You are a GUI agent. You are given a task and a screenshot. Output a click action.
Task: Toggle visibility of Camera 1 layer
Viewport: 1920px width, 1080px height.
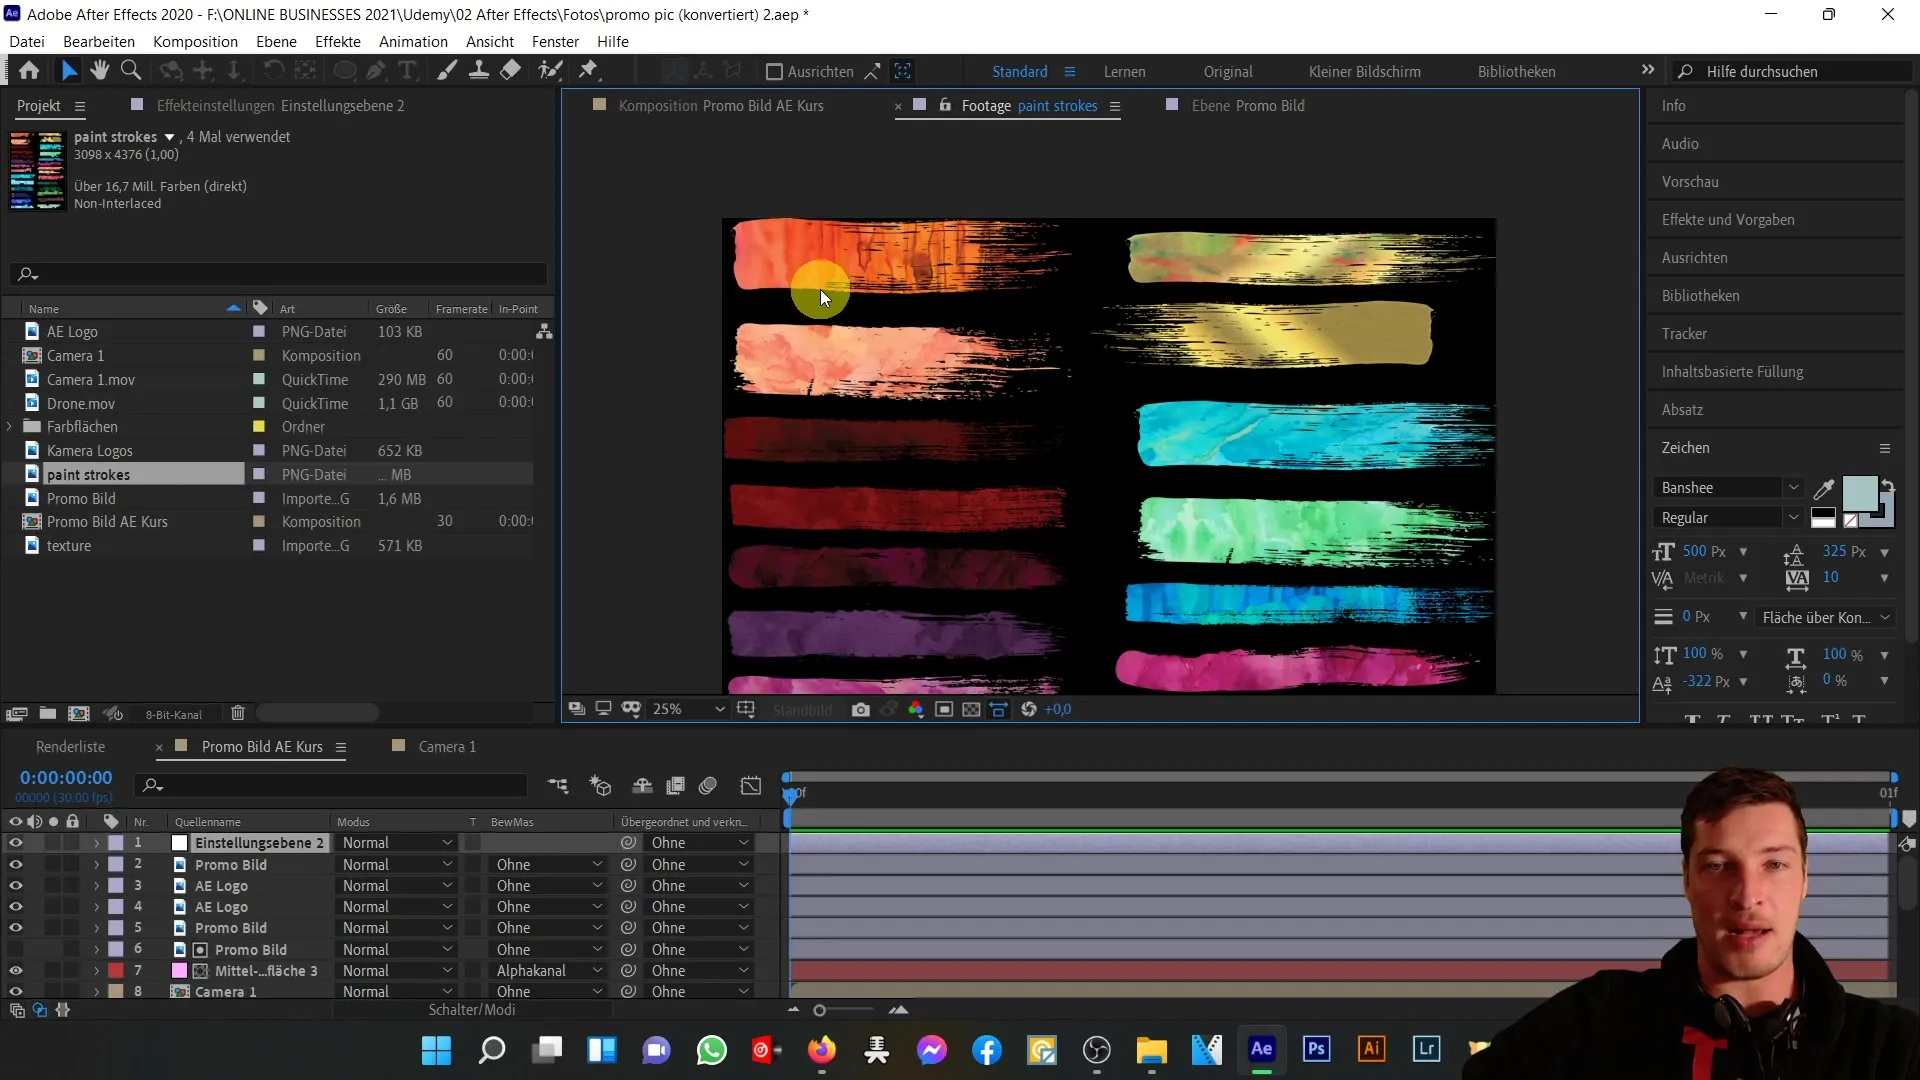coord(16,990)
